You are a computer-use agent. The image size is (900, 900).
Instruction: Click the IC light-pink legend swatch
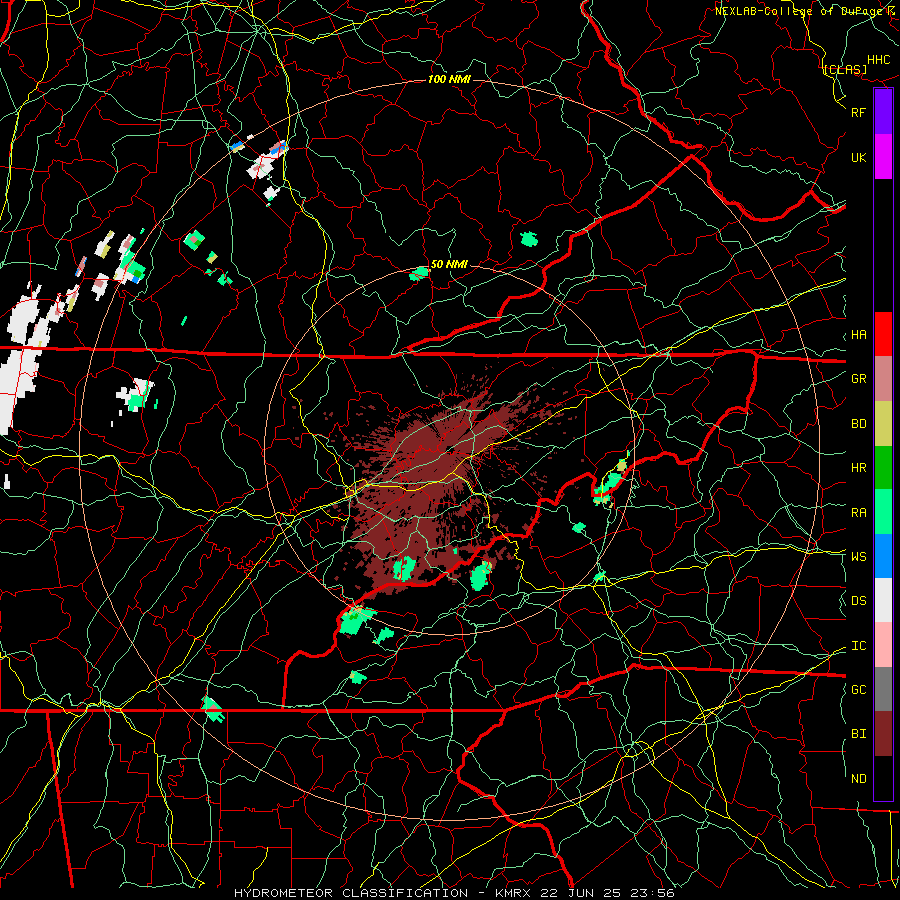tap(883, 645)
